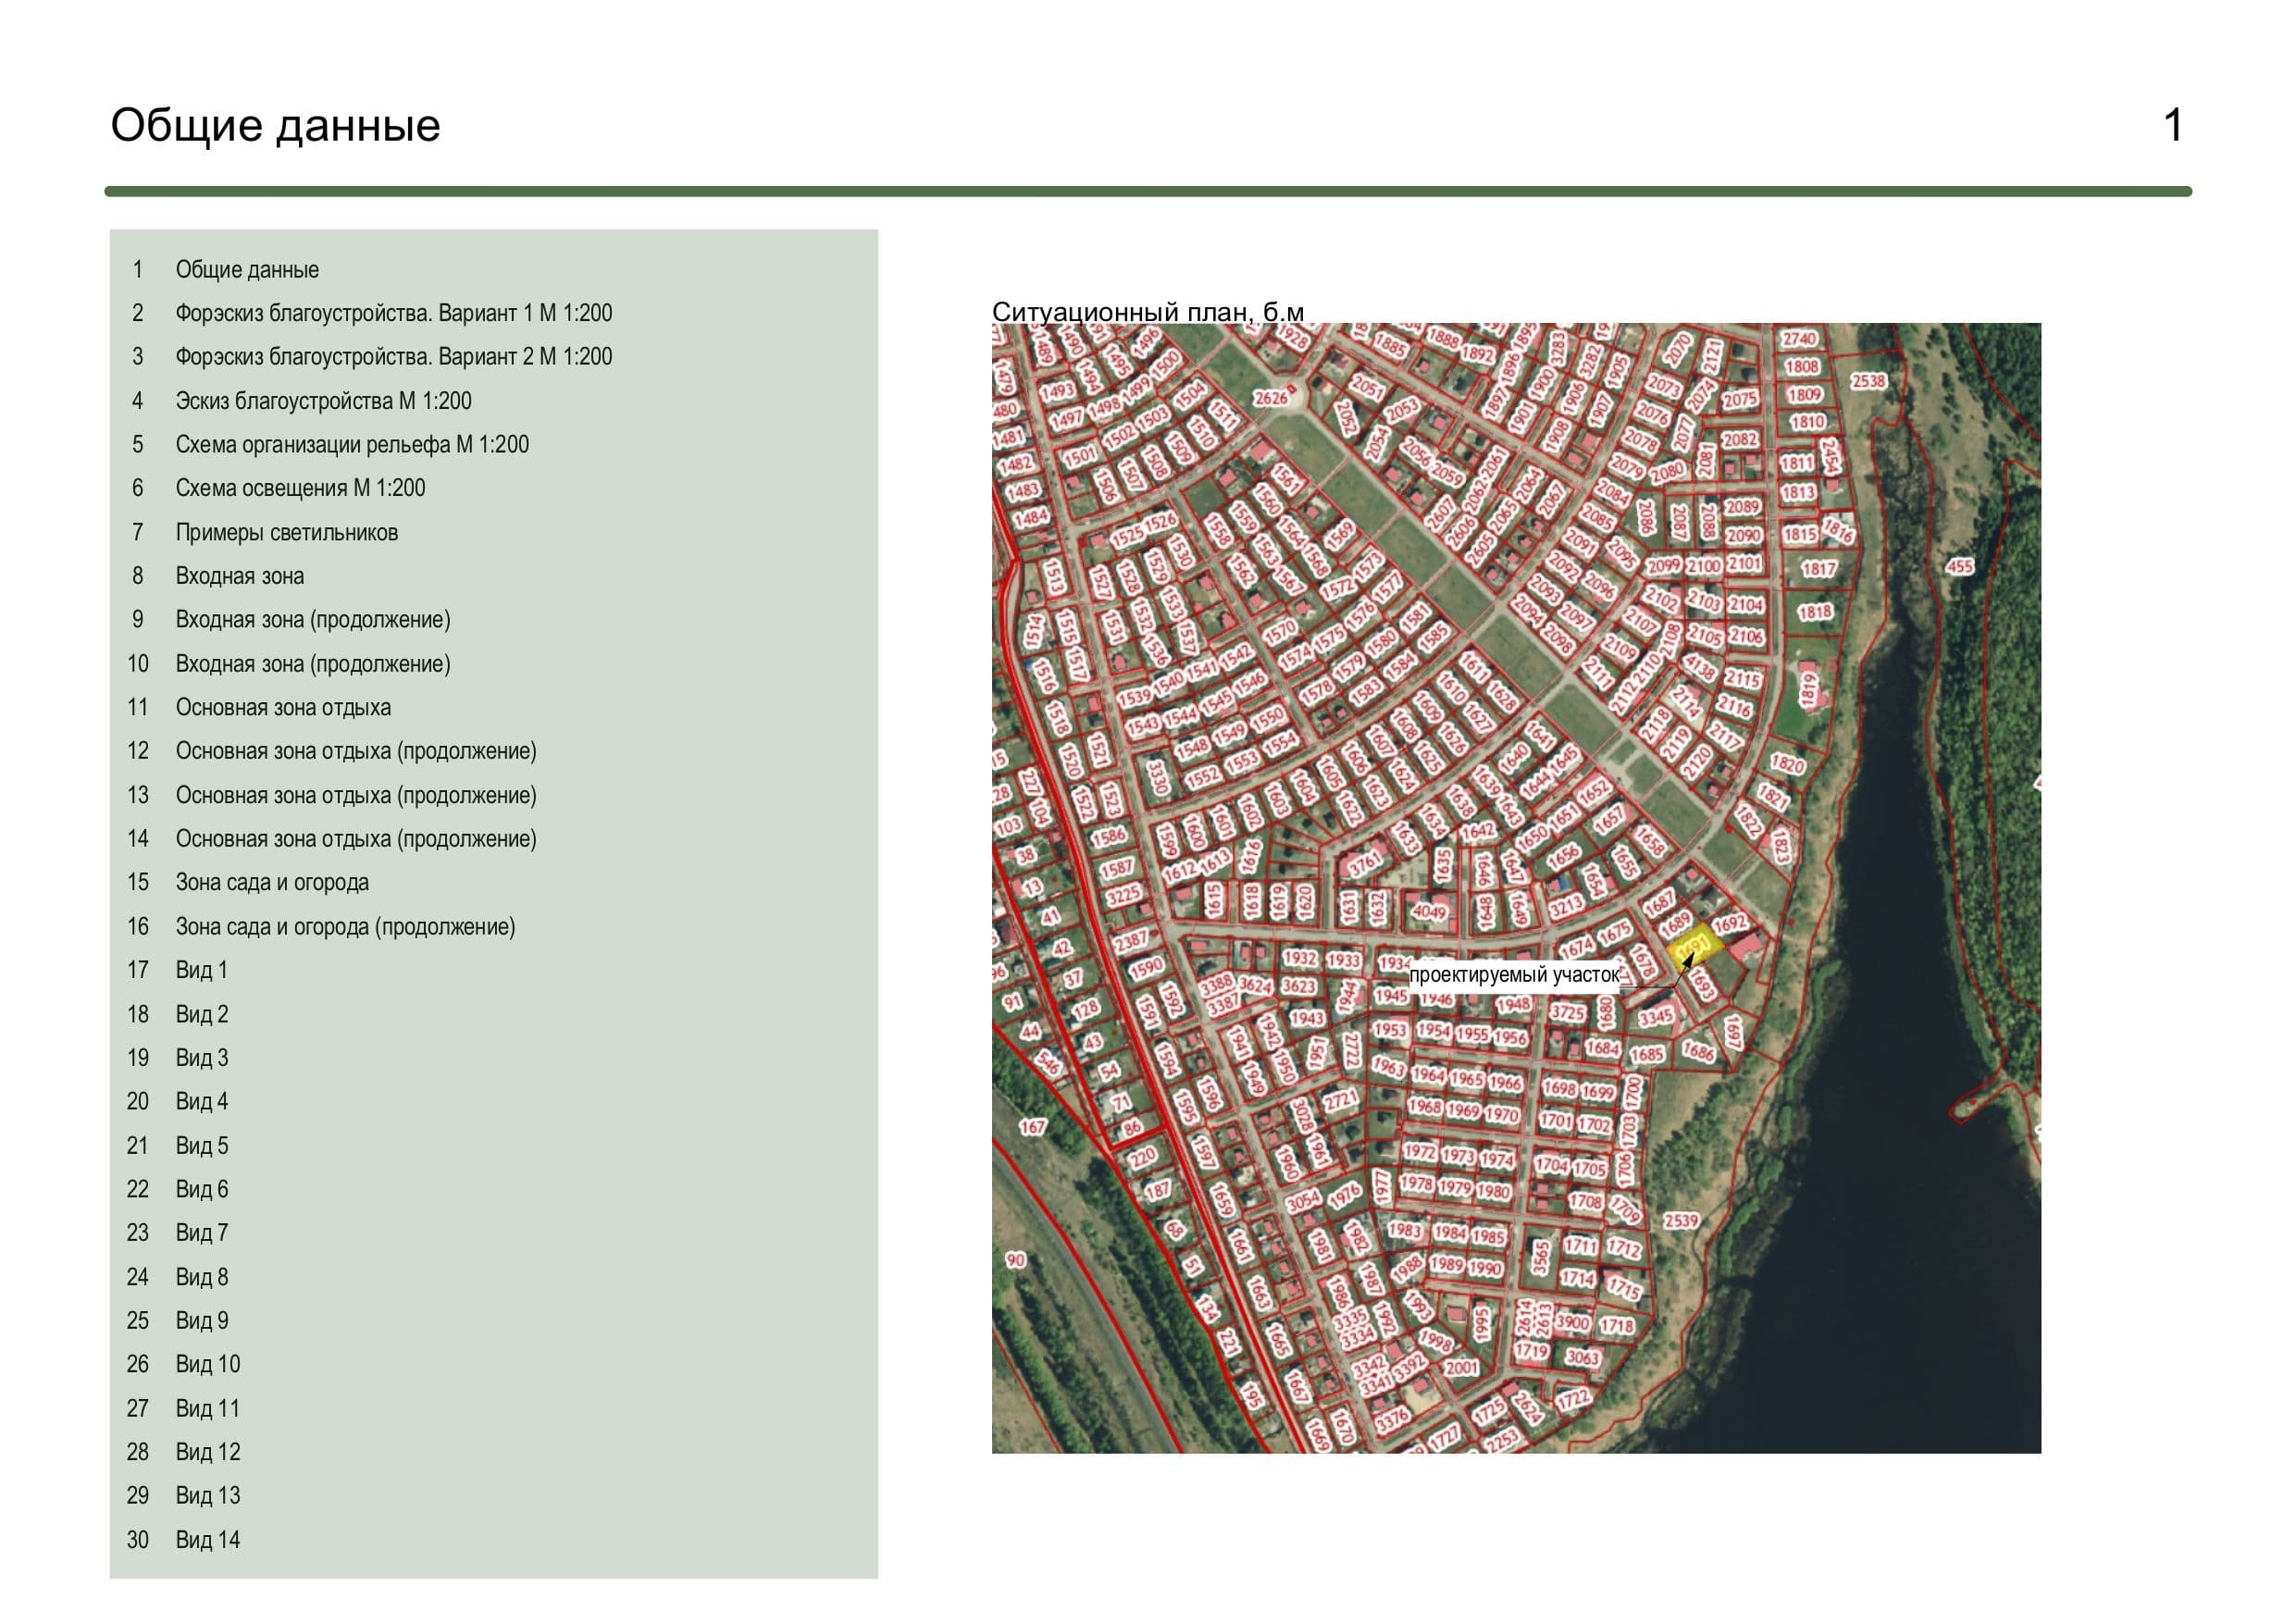Click parcel label 3063 on the map
The image size is (2296, 1623).
click(1582, 1357)
